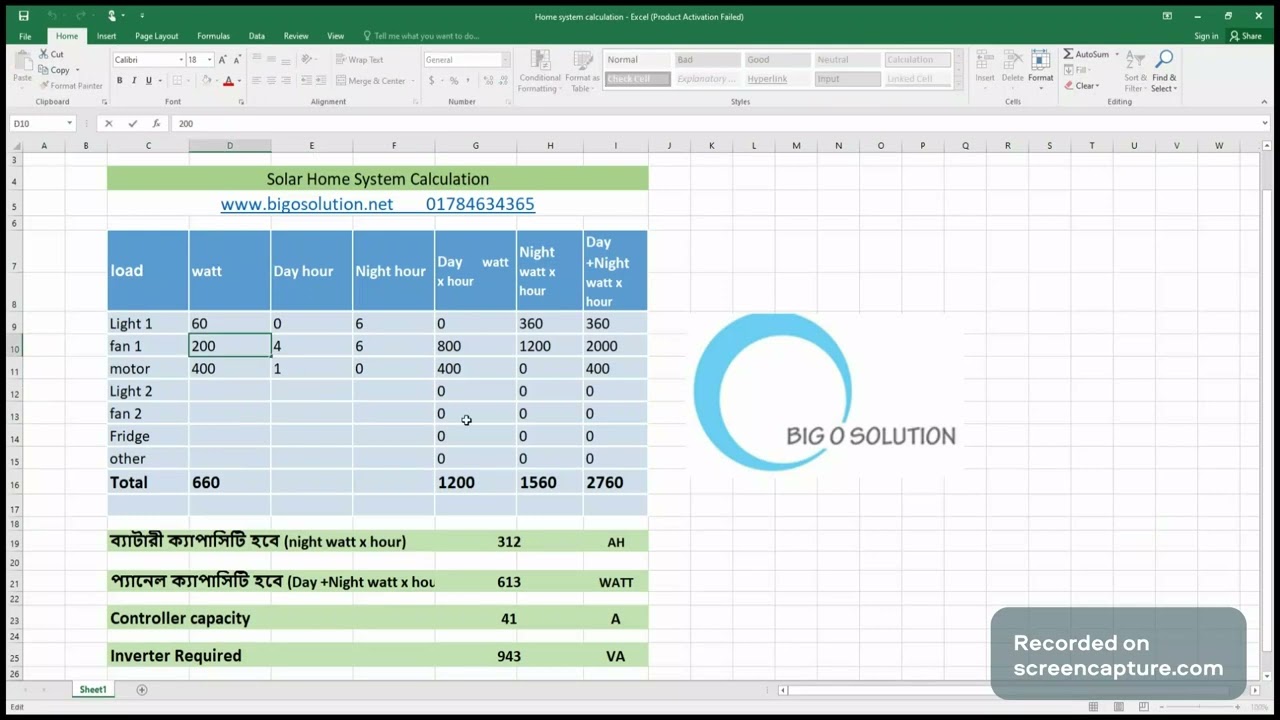Expand the Calibri font name dropdown
Screen dimensions: 1280x720
(181, 60)
